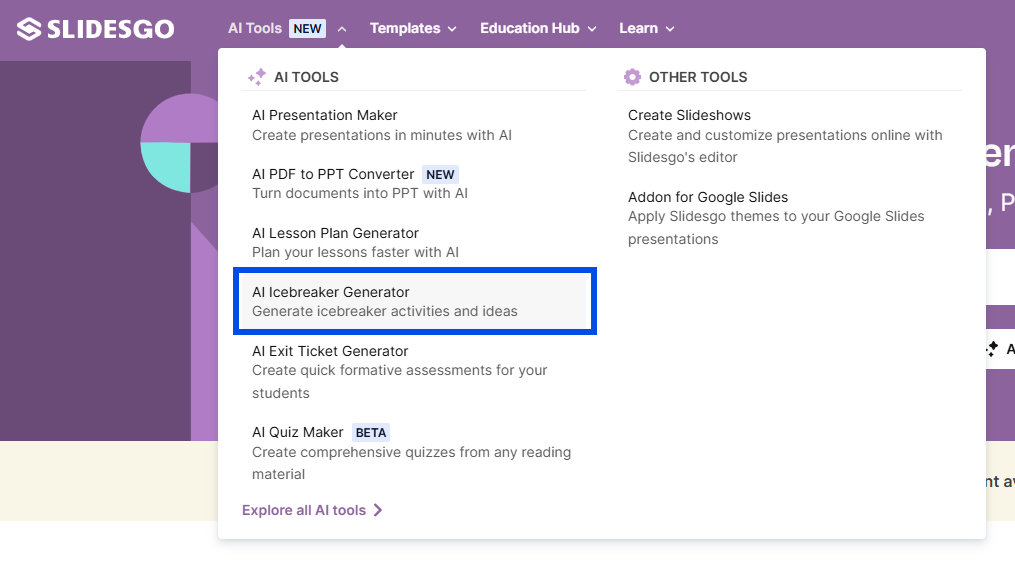Collapse the AI Tools dropdown menu
This screenshot has height=562, width=1015.
coord(342,29)
